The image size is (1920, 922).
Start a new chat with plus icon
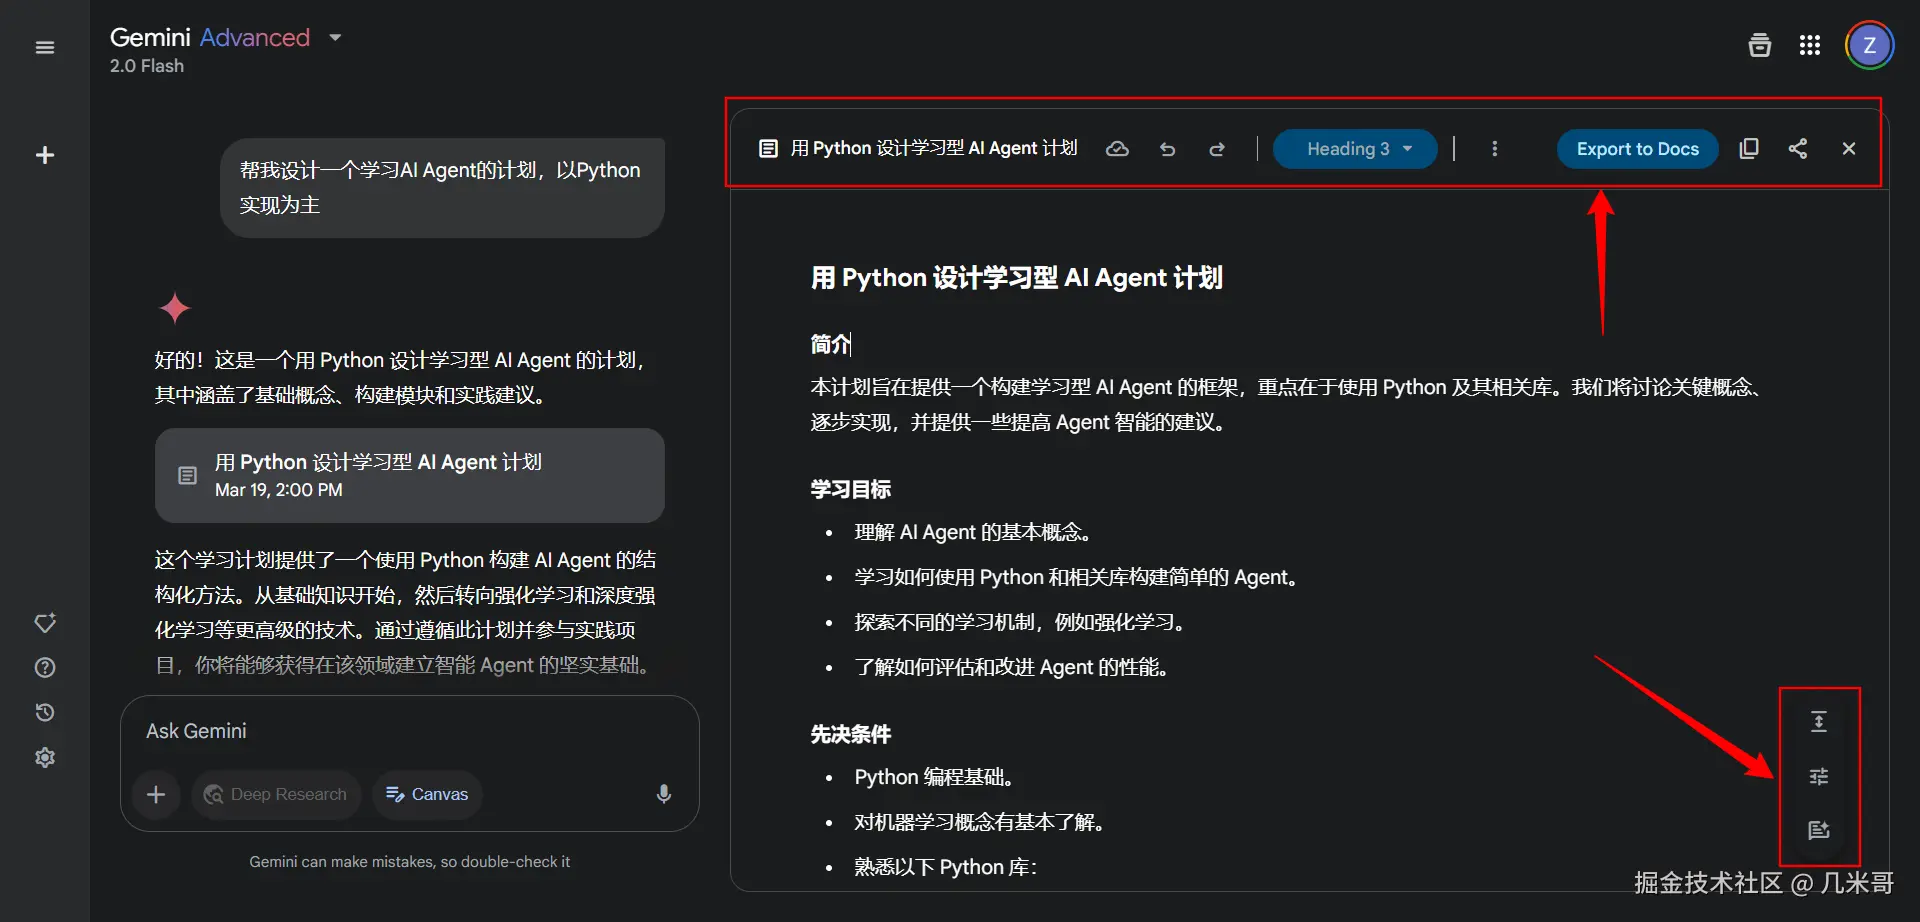[x=45, y=155]
